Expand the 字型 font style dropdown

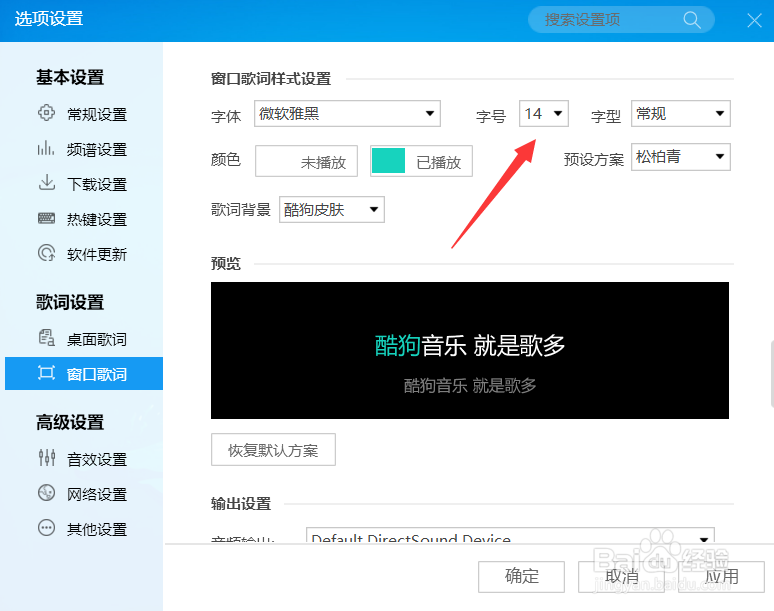(x=681, y=114)
